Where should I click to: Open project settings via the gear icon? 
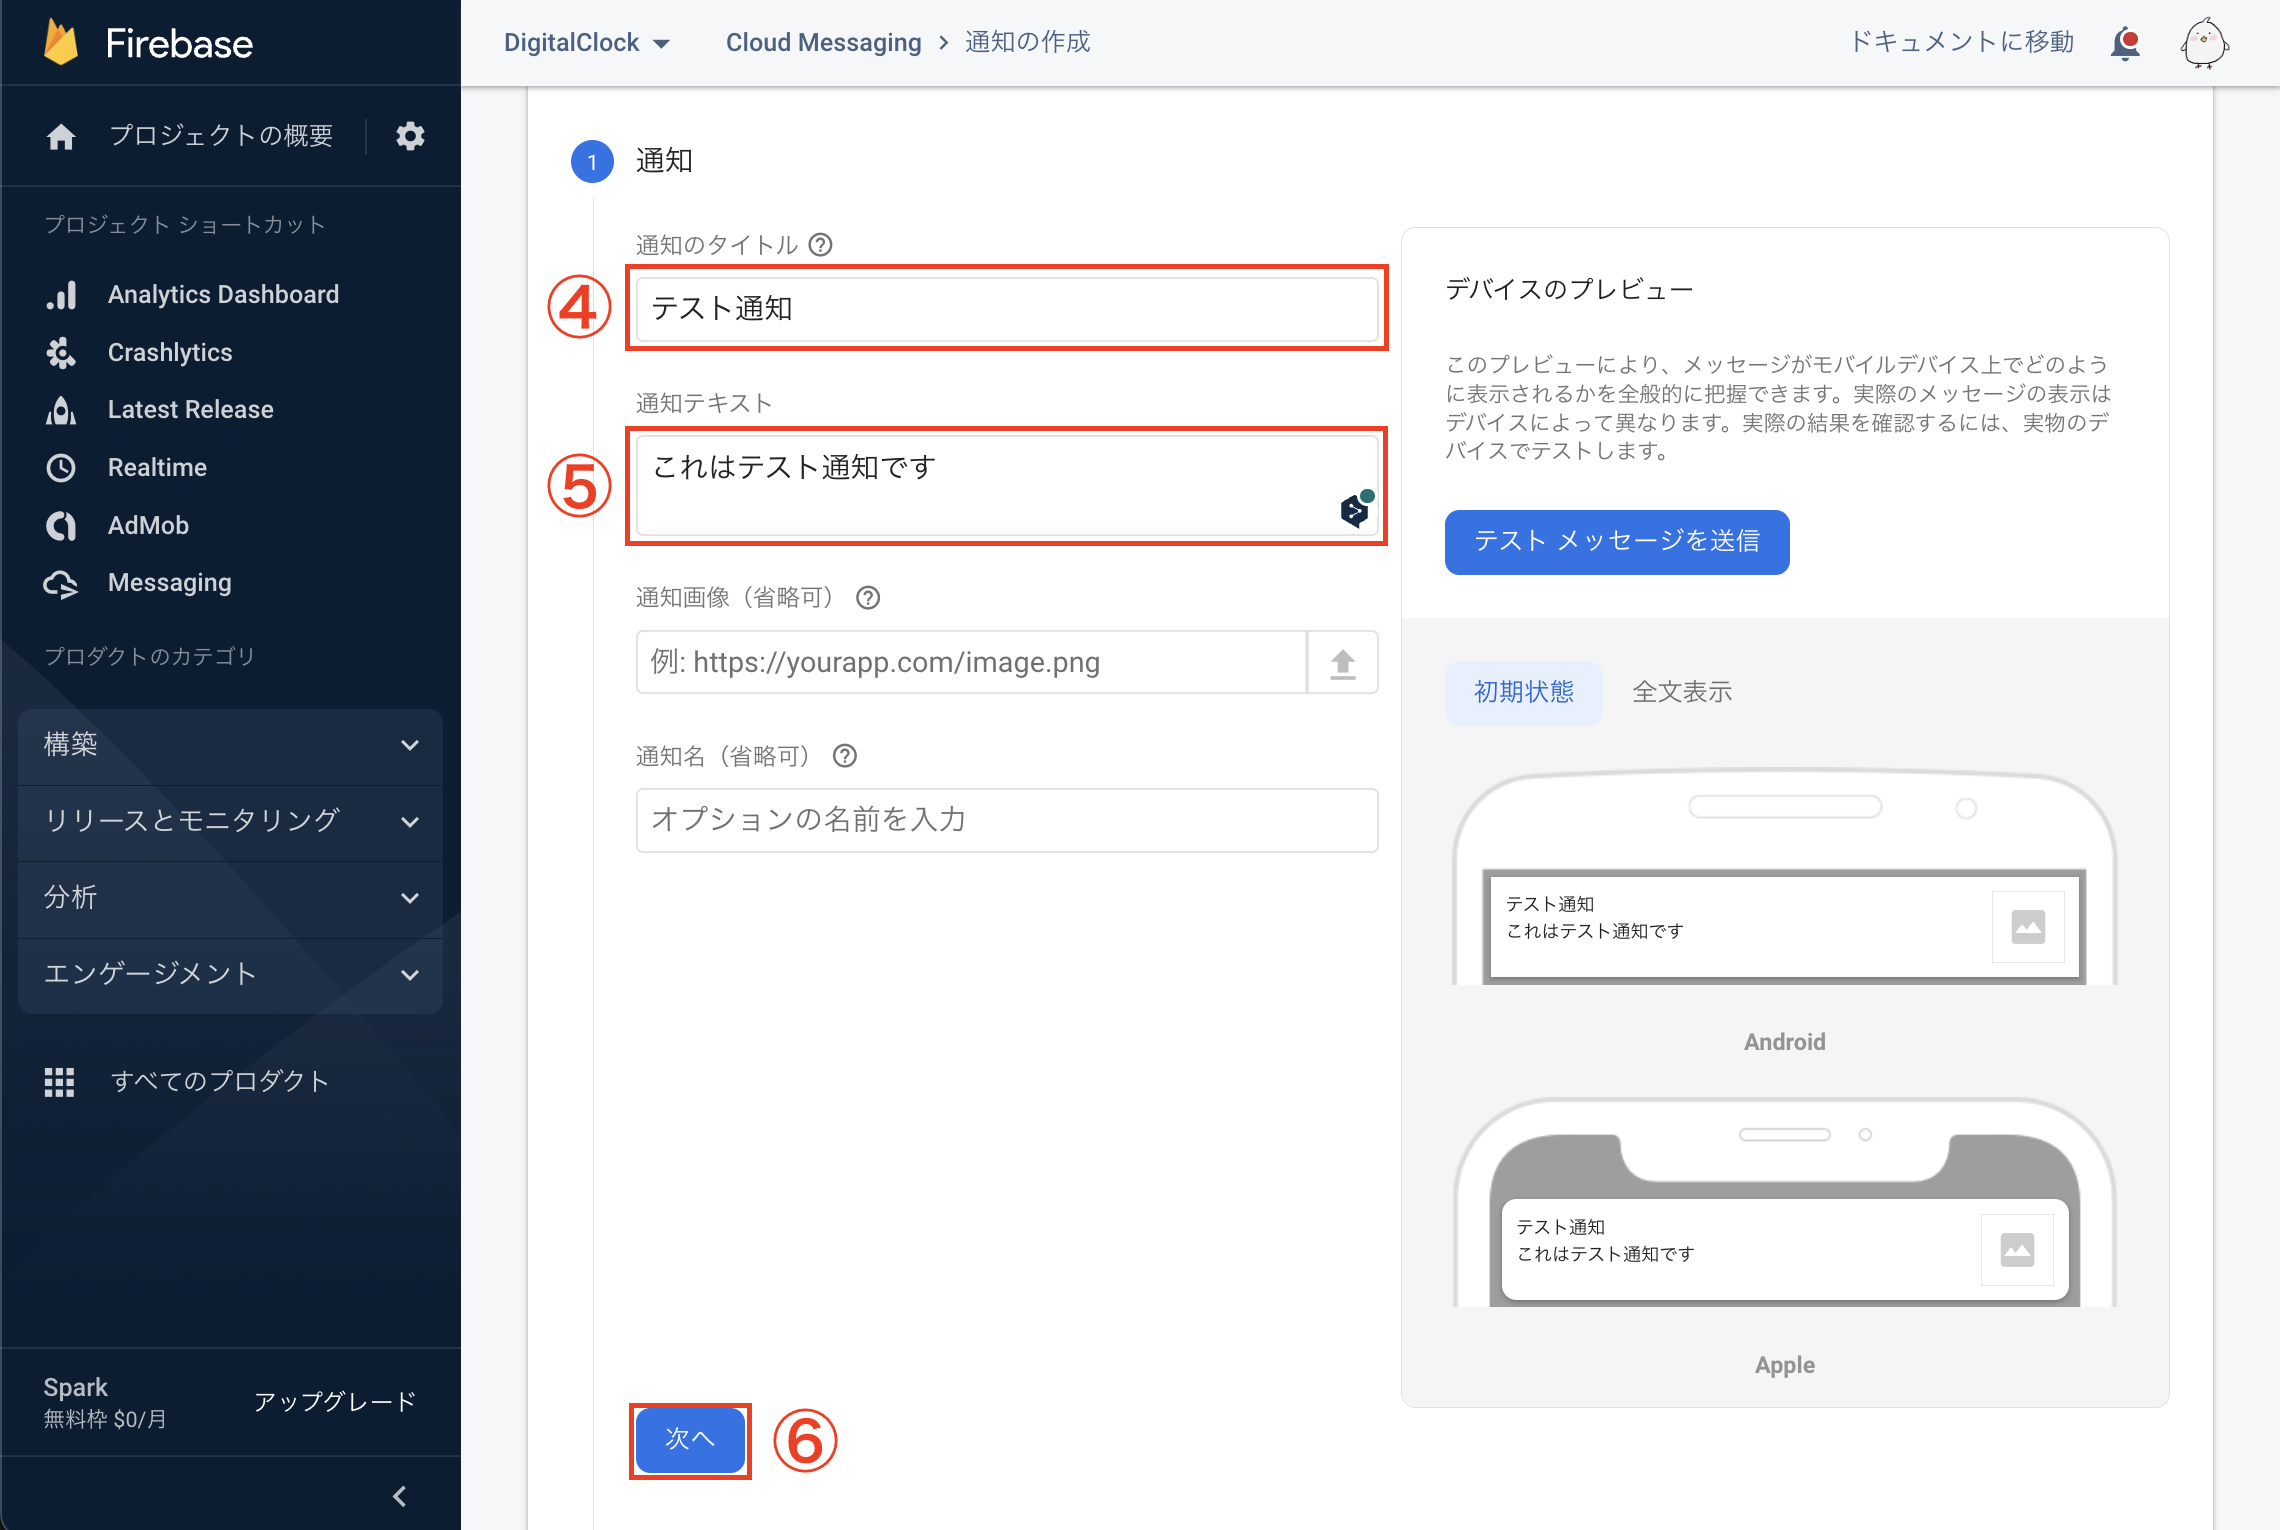pyautogui.click(x=410, y=136)
